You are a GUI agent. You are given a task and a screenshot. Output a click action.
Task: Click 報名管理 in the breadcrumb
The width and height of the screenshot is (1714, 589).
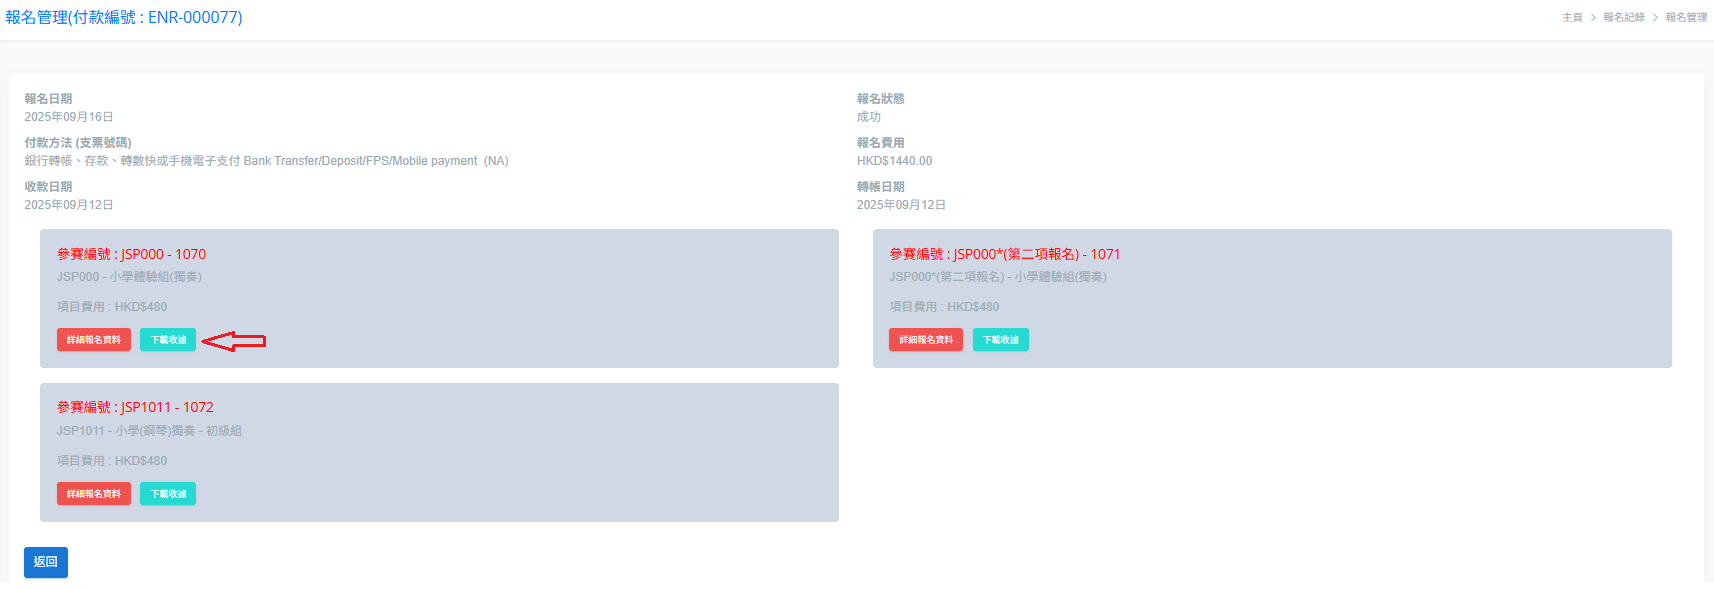[x=1686, y=17]
